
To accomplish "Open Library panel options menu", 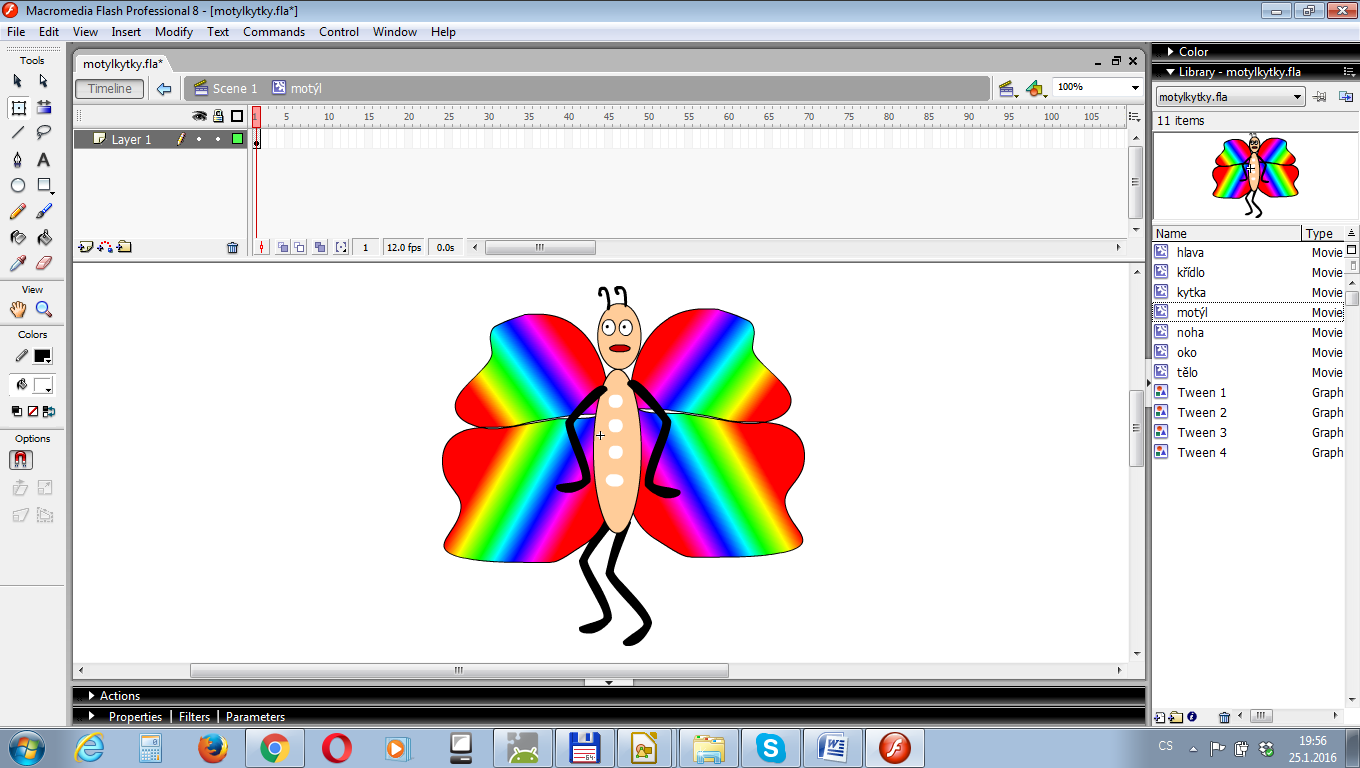I will tap(1349, 72).
